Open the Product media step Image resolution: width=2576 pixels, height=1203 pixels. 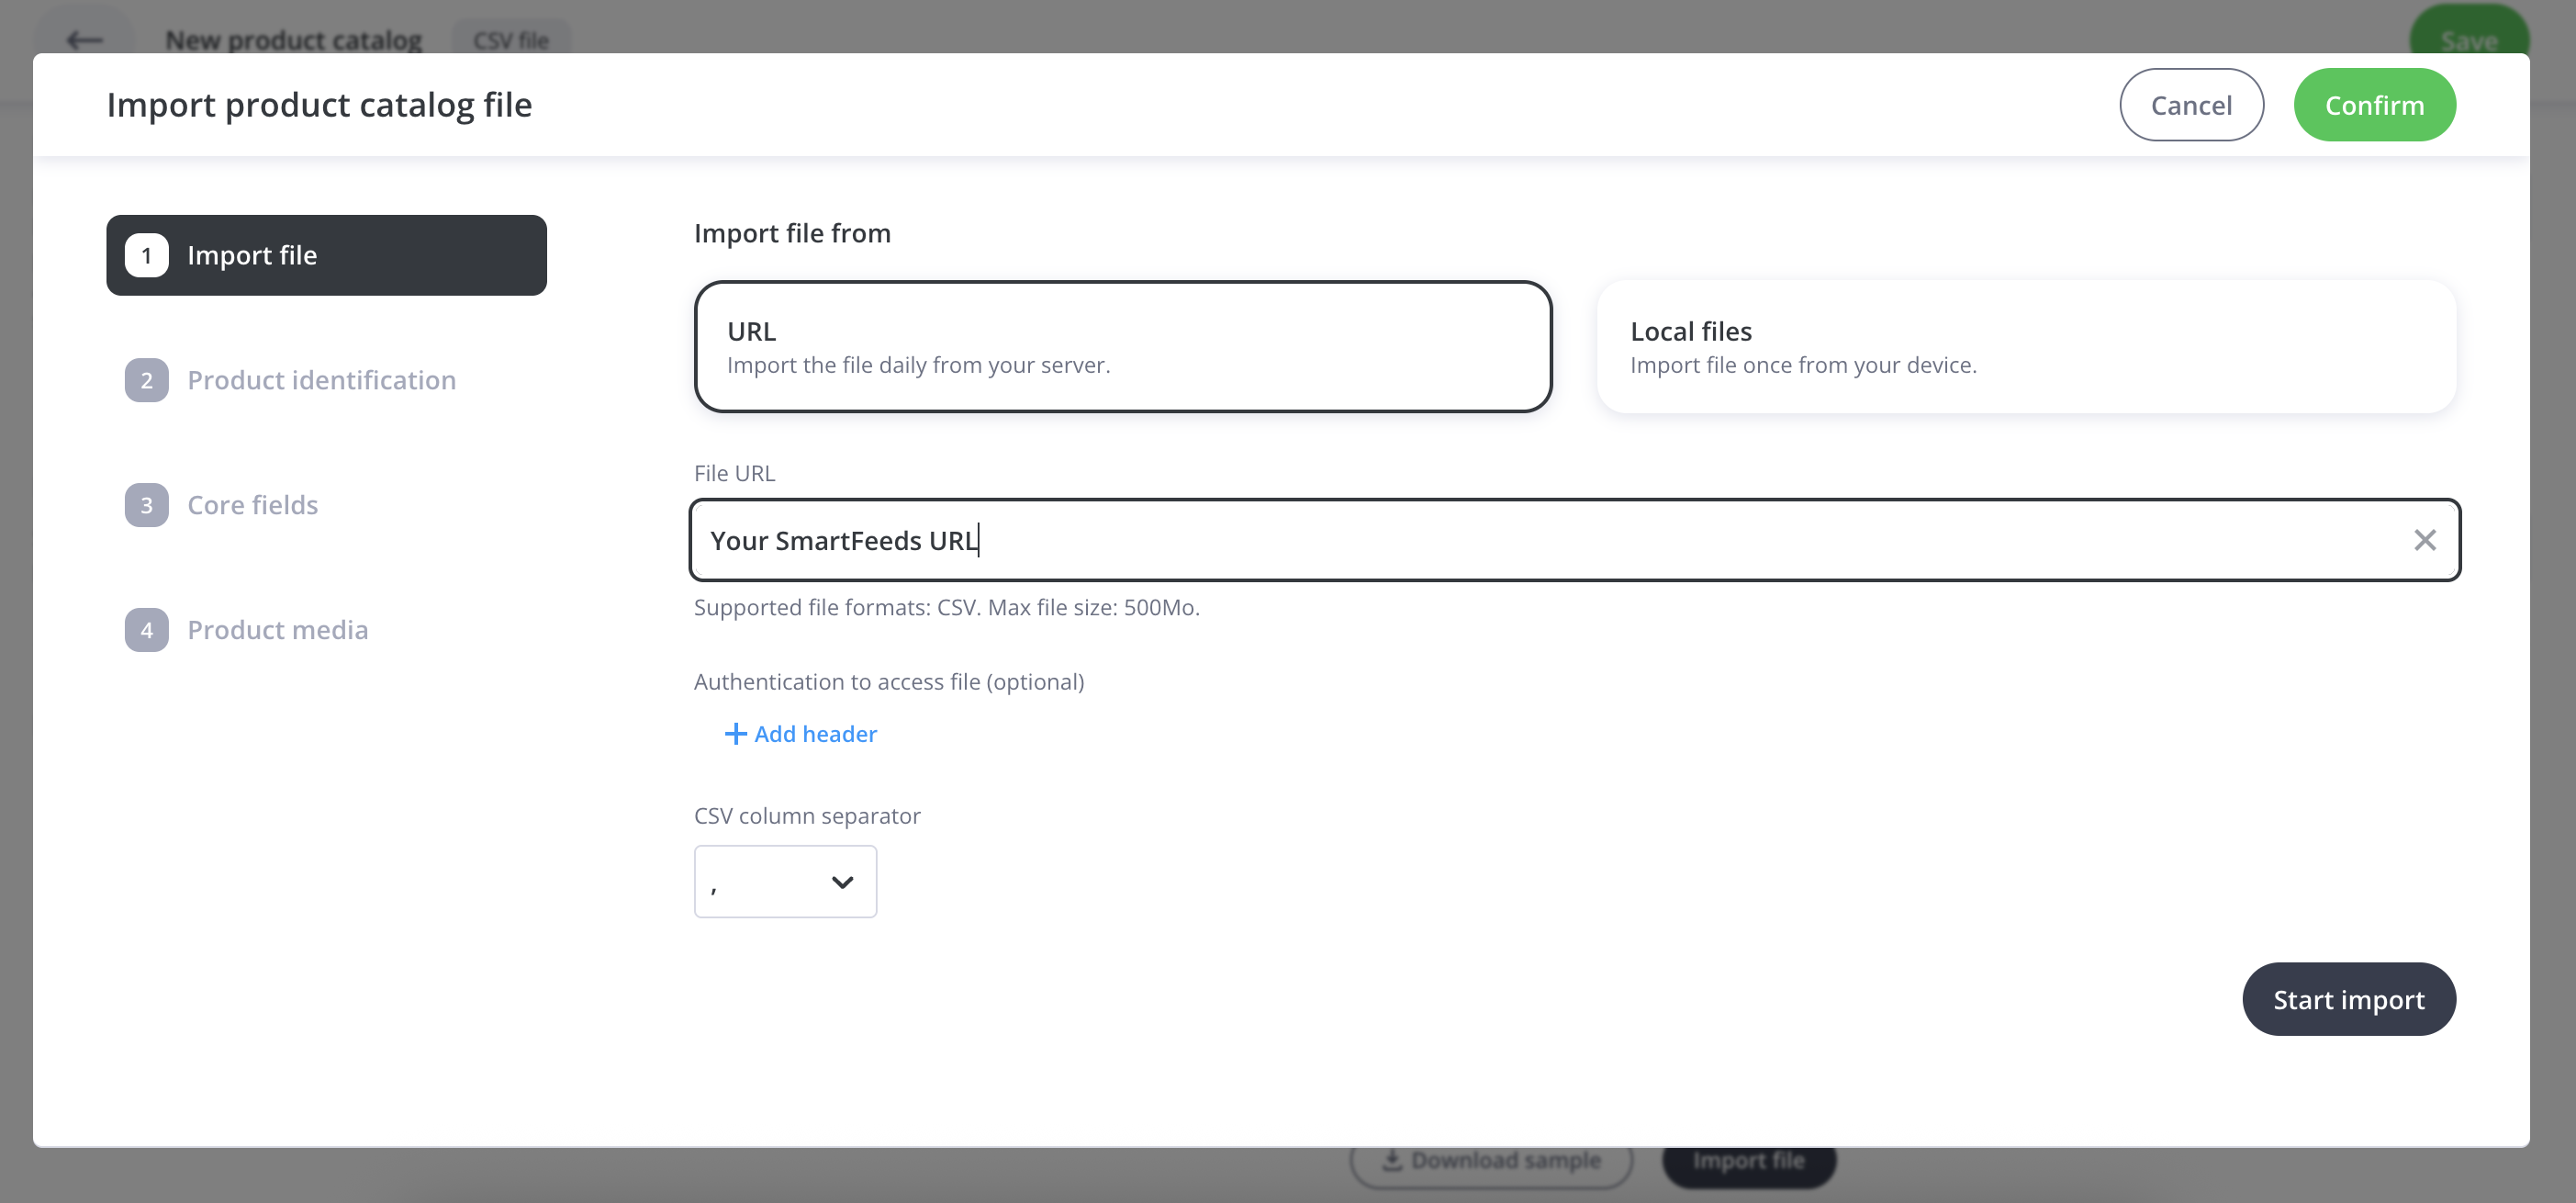click(247, 630)
